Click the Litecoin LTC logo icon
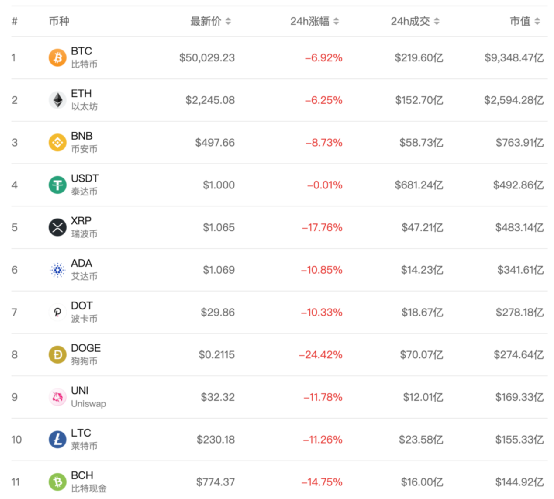The image size is (554, 499). [58, 439]
